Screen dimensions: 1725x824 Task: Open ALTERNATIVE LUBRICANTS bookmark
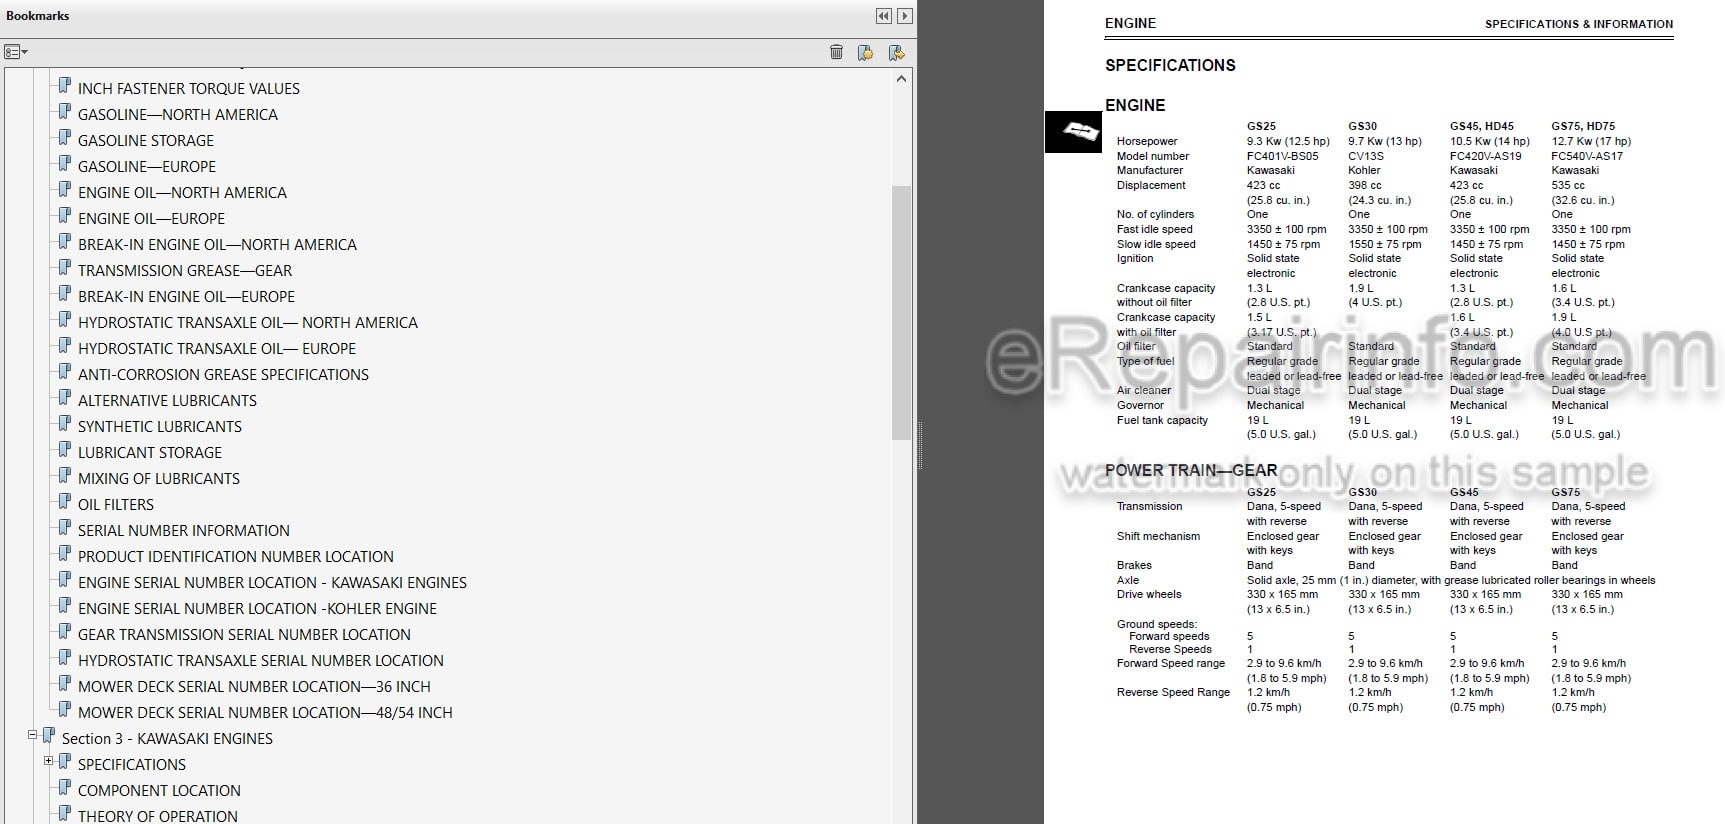[167, 401]
